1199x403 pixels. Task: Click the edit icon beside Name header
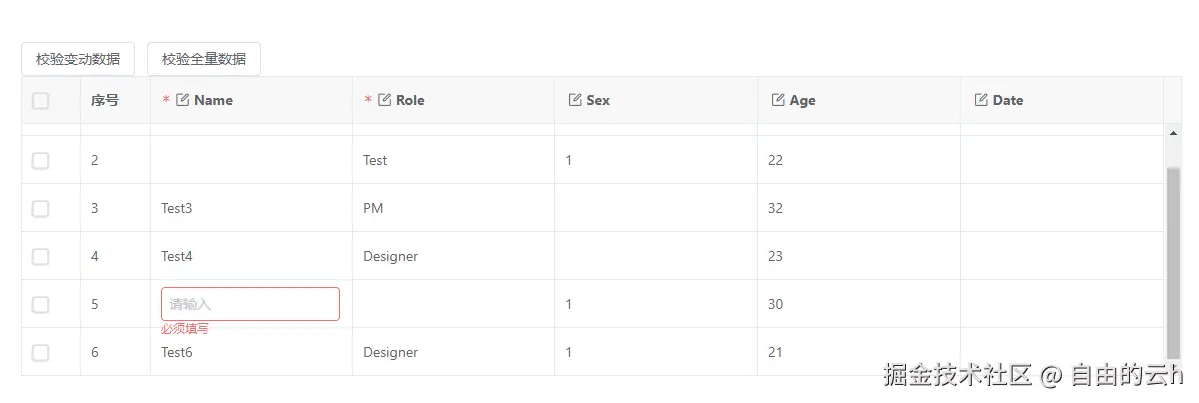coord(182,100)
